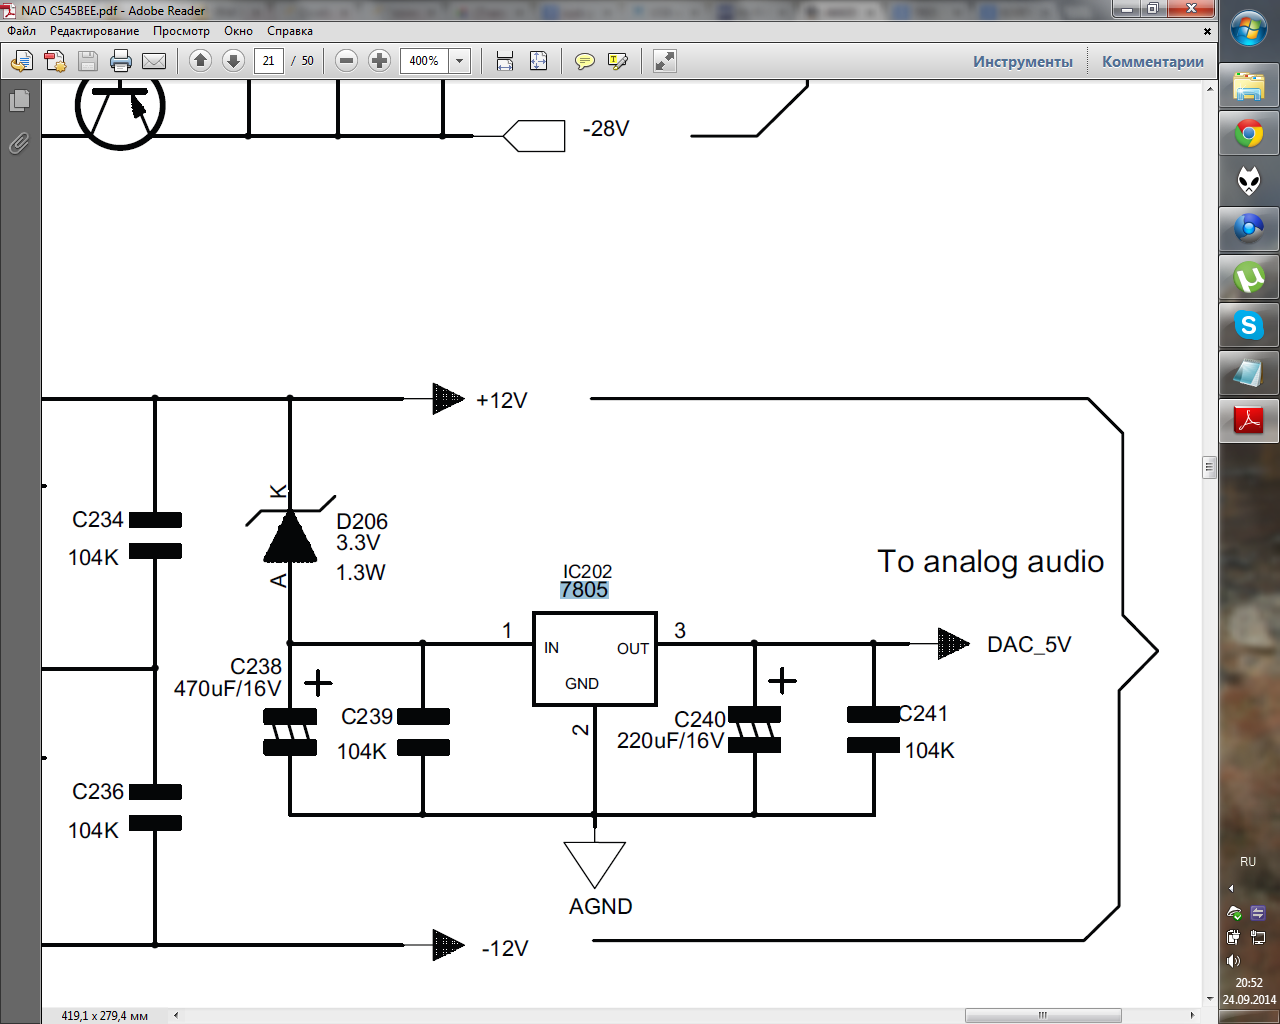The image size is (1280, 1024).
Task: Click the -12V rail label
Action: [505, 949]
